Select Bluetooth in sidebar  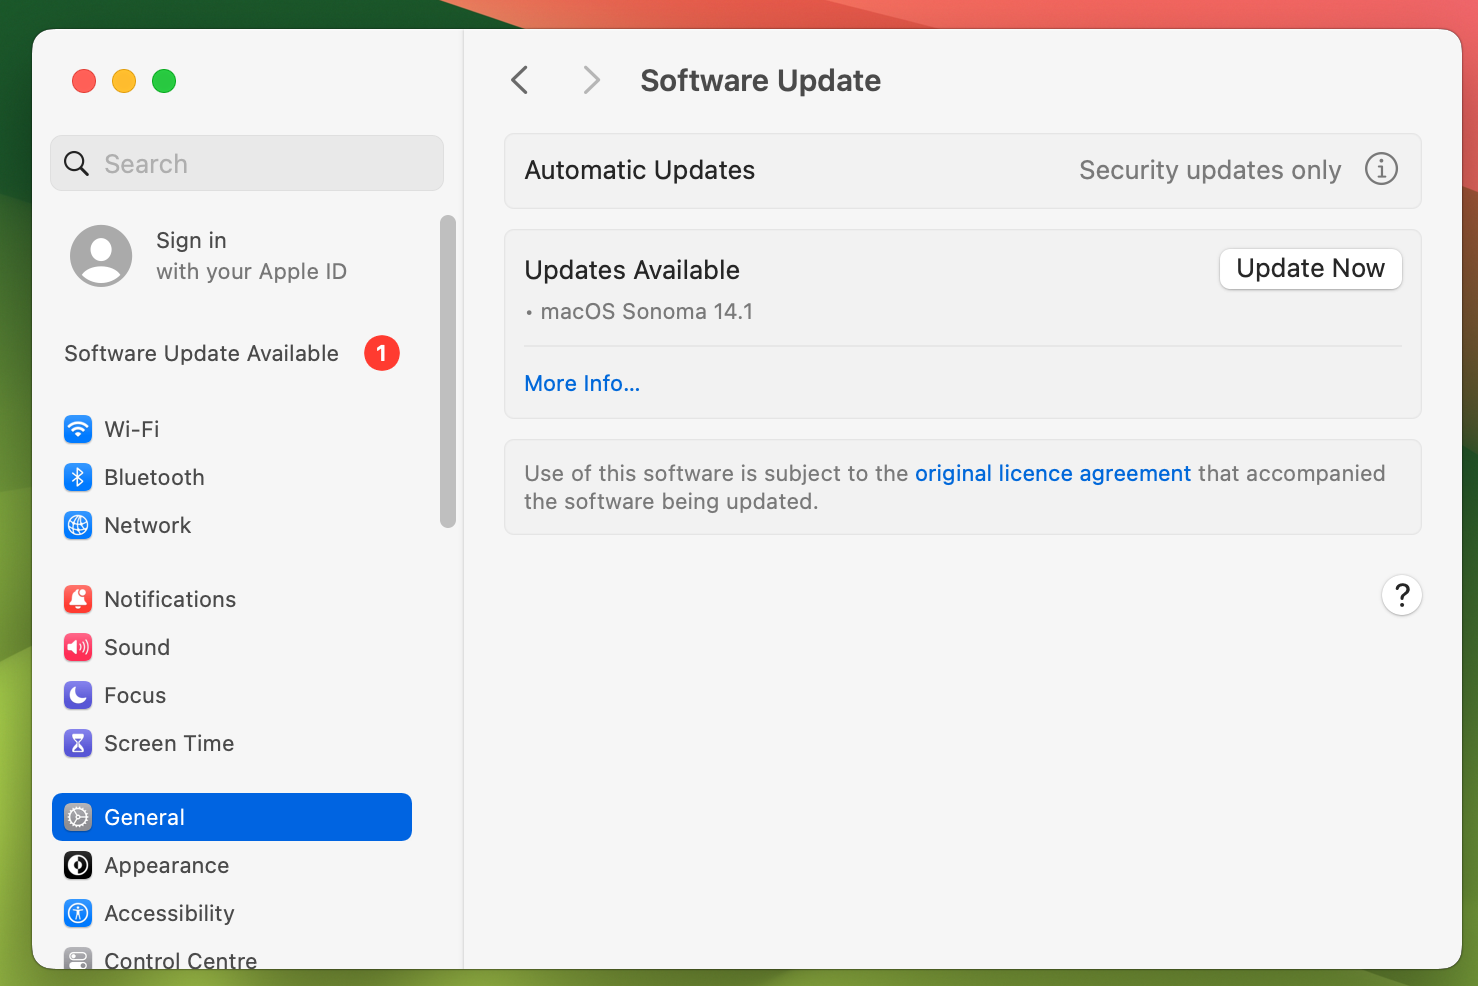[232, 477]
